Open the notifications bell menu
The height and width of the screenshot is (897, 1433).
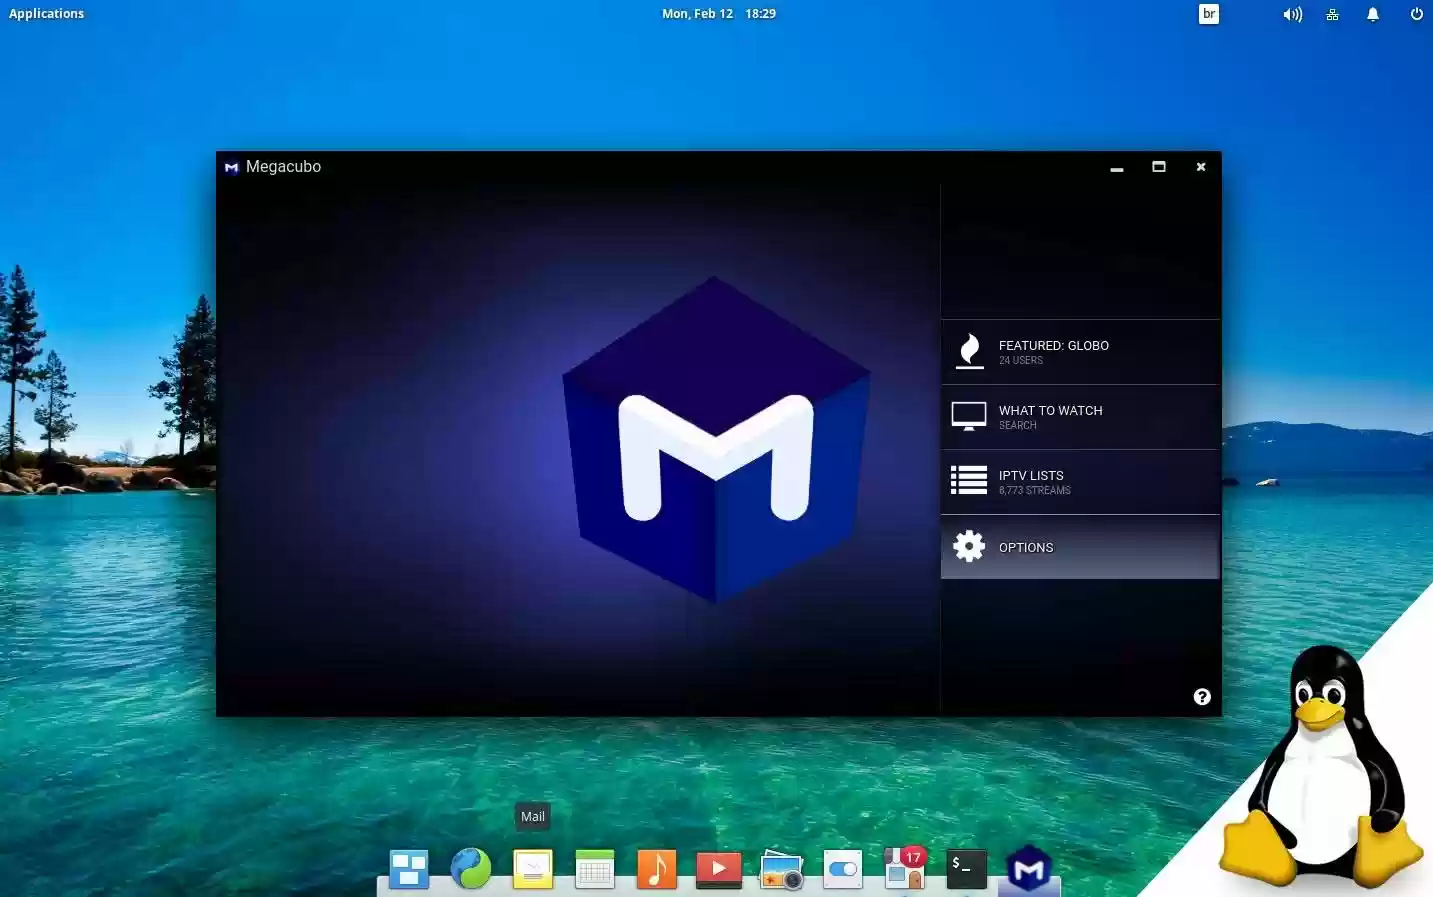coord(1372,13)
